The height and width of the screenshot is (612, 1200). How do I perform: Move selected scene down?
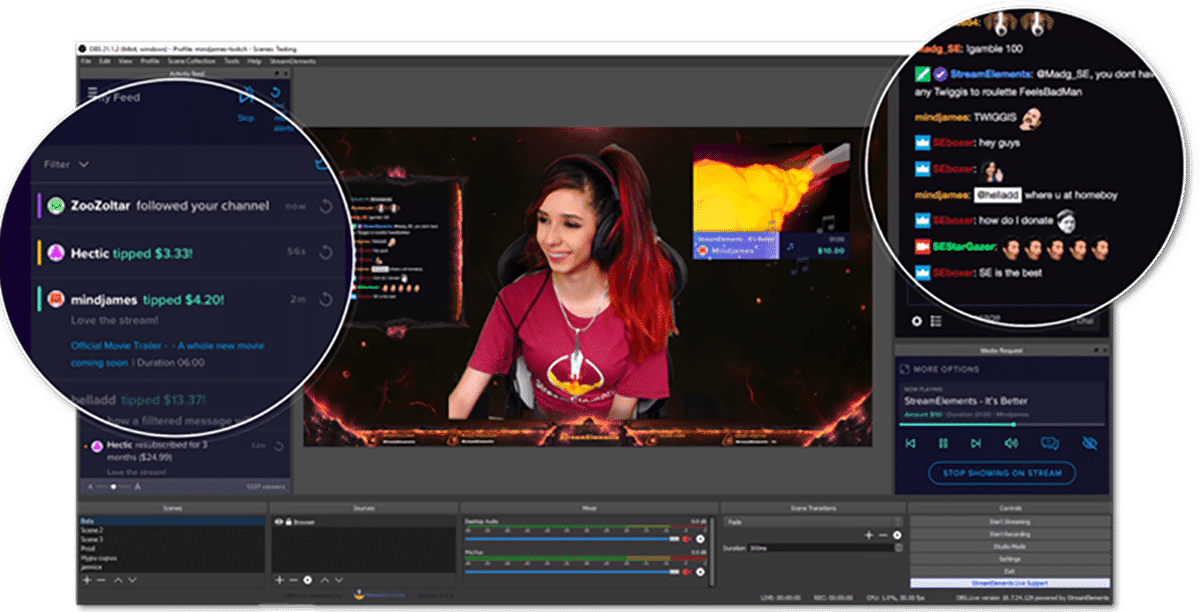pyautogui.click(x=132, y=580)
